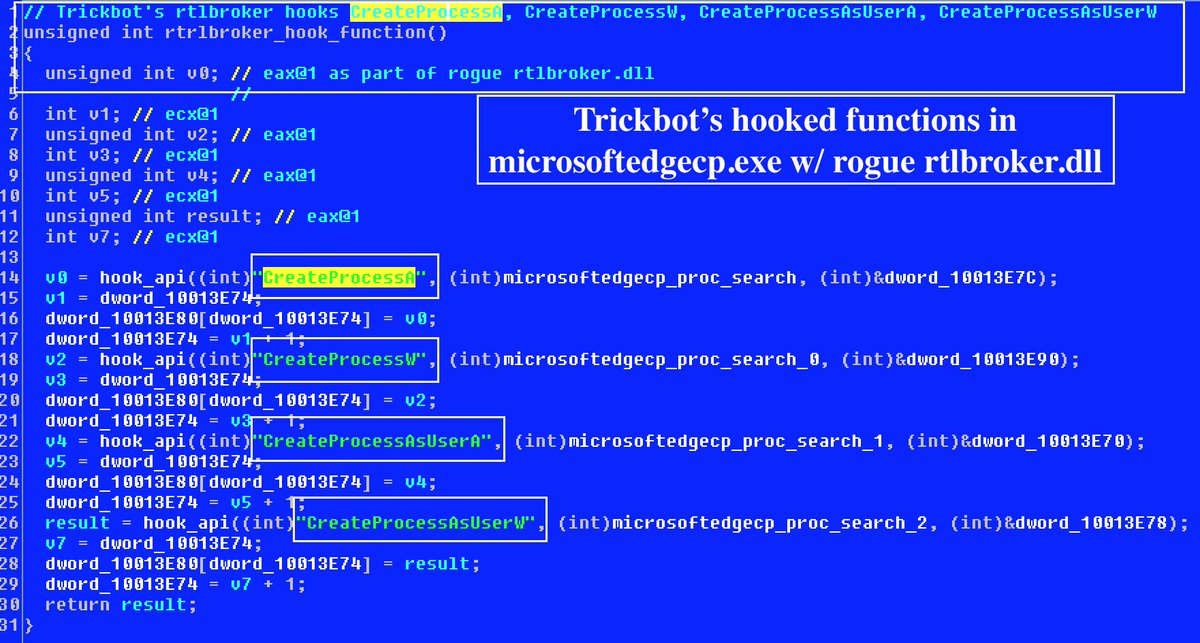Click the 'unsigned int v2' declaration
Screen dimensions: 1200x643
[130, 135]
